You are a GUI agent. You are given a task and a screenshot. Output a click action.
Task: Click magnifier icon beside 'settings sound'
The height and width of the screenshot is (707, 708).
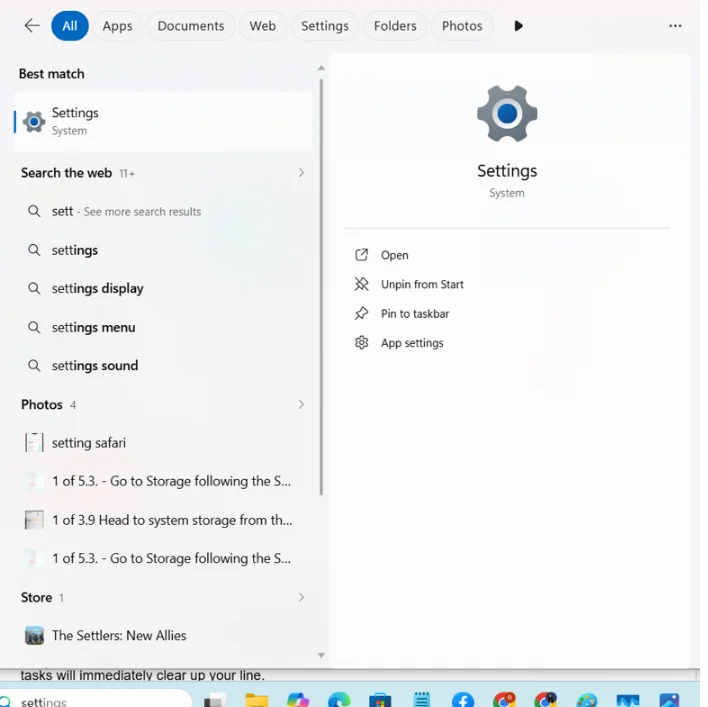(x=34, y=366)
